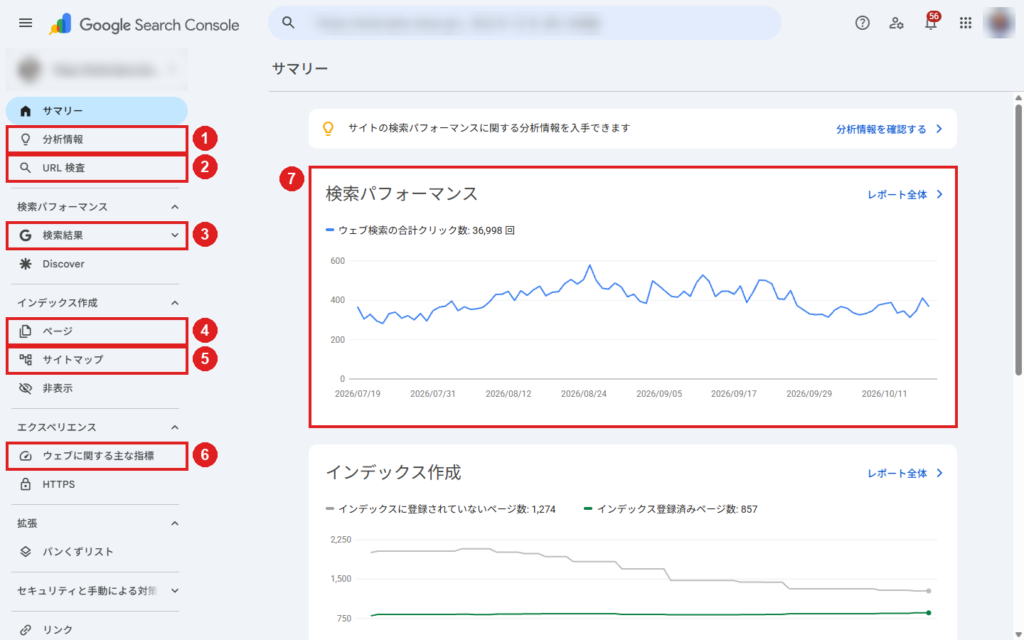Image resolution: width=1024 pixels, height=640 pixels.
Task: Open the notifications bell with 56 badge
Action: [931, 22]
